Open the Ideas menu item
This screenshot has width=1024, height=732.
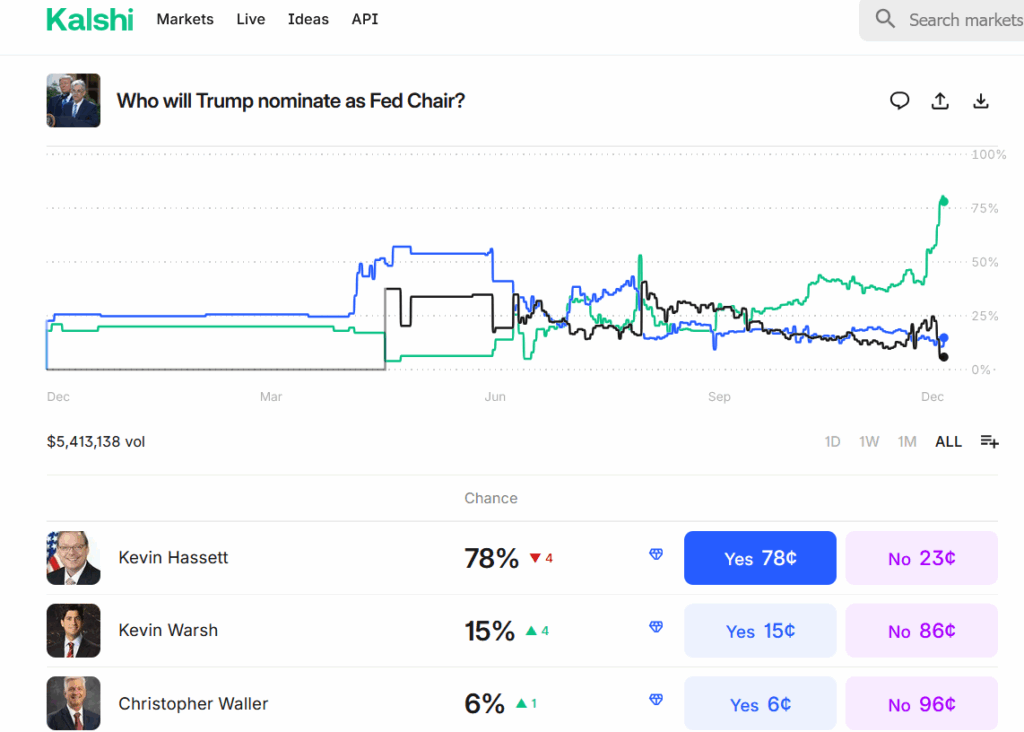coord(308,19)
